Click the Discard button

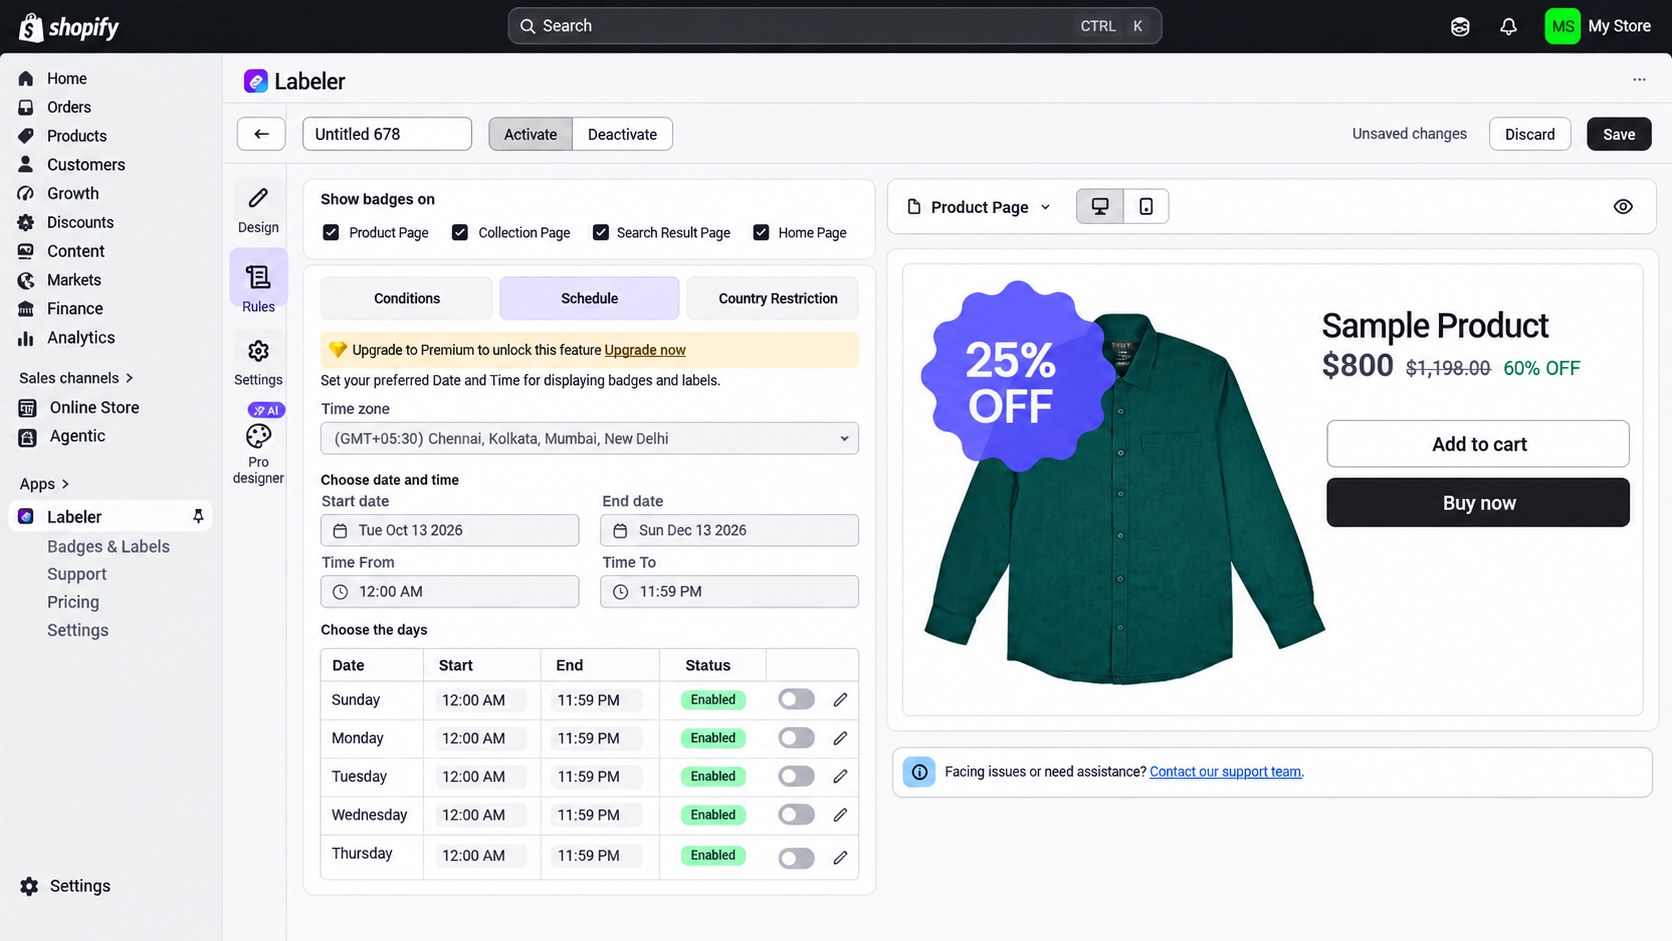(x=1530, y=134)
